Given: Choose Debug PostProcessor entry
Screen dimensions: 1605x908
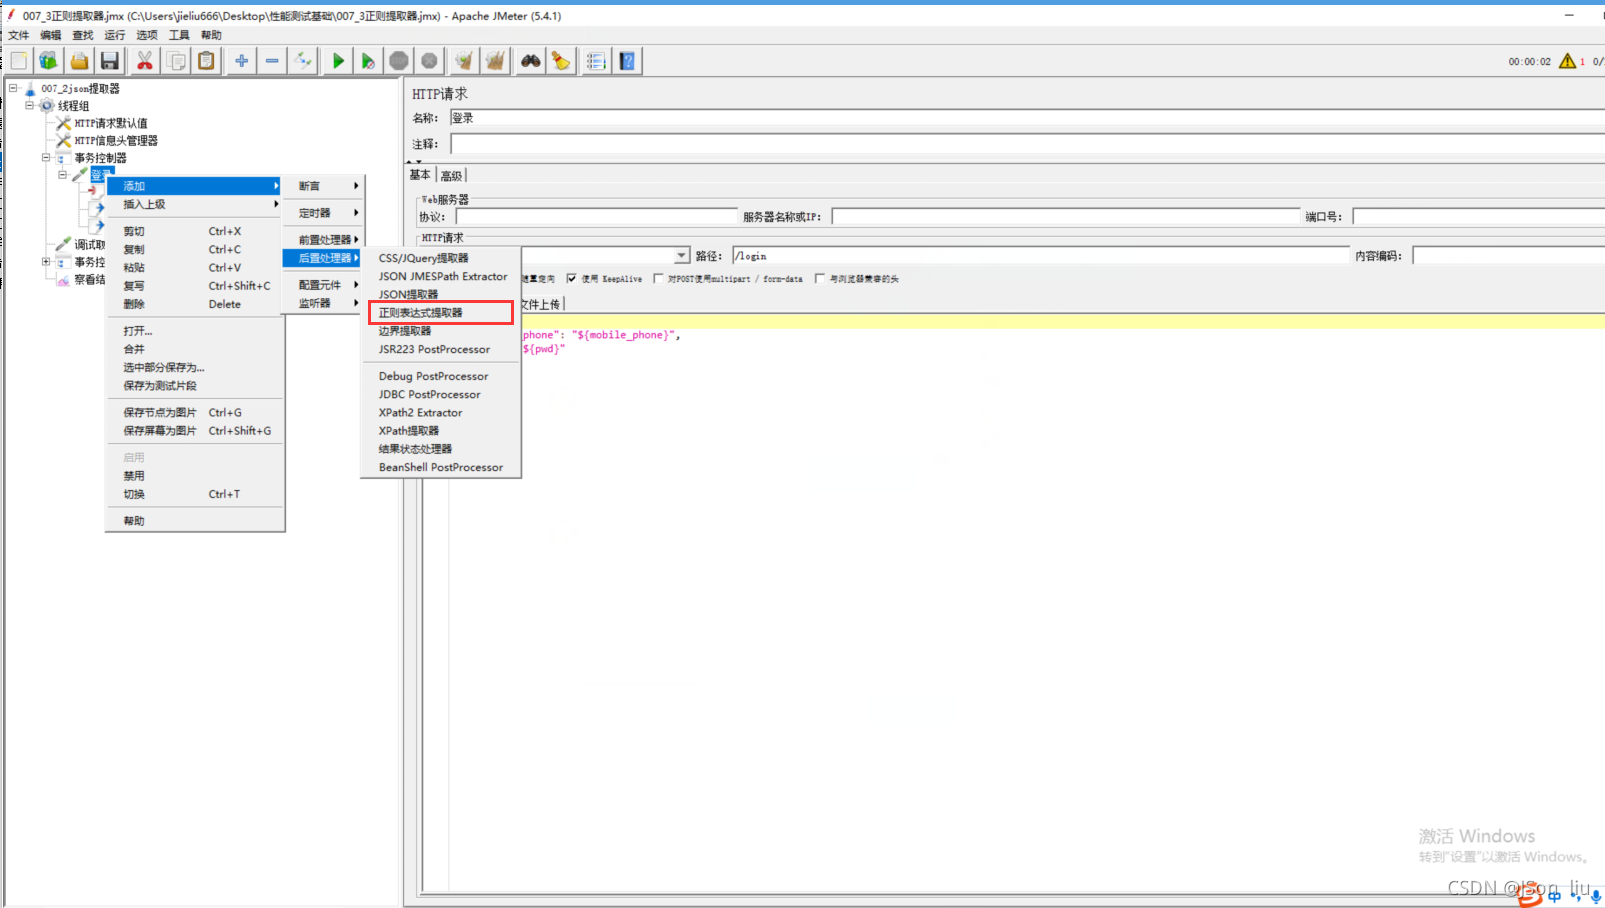Looking at the screenshot, I should [441, 376].
